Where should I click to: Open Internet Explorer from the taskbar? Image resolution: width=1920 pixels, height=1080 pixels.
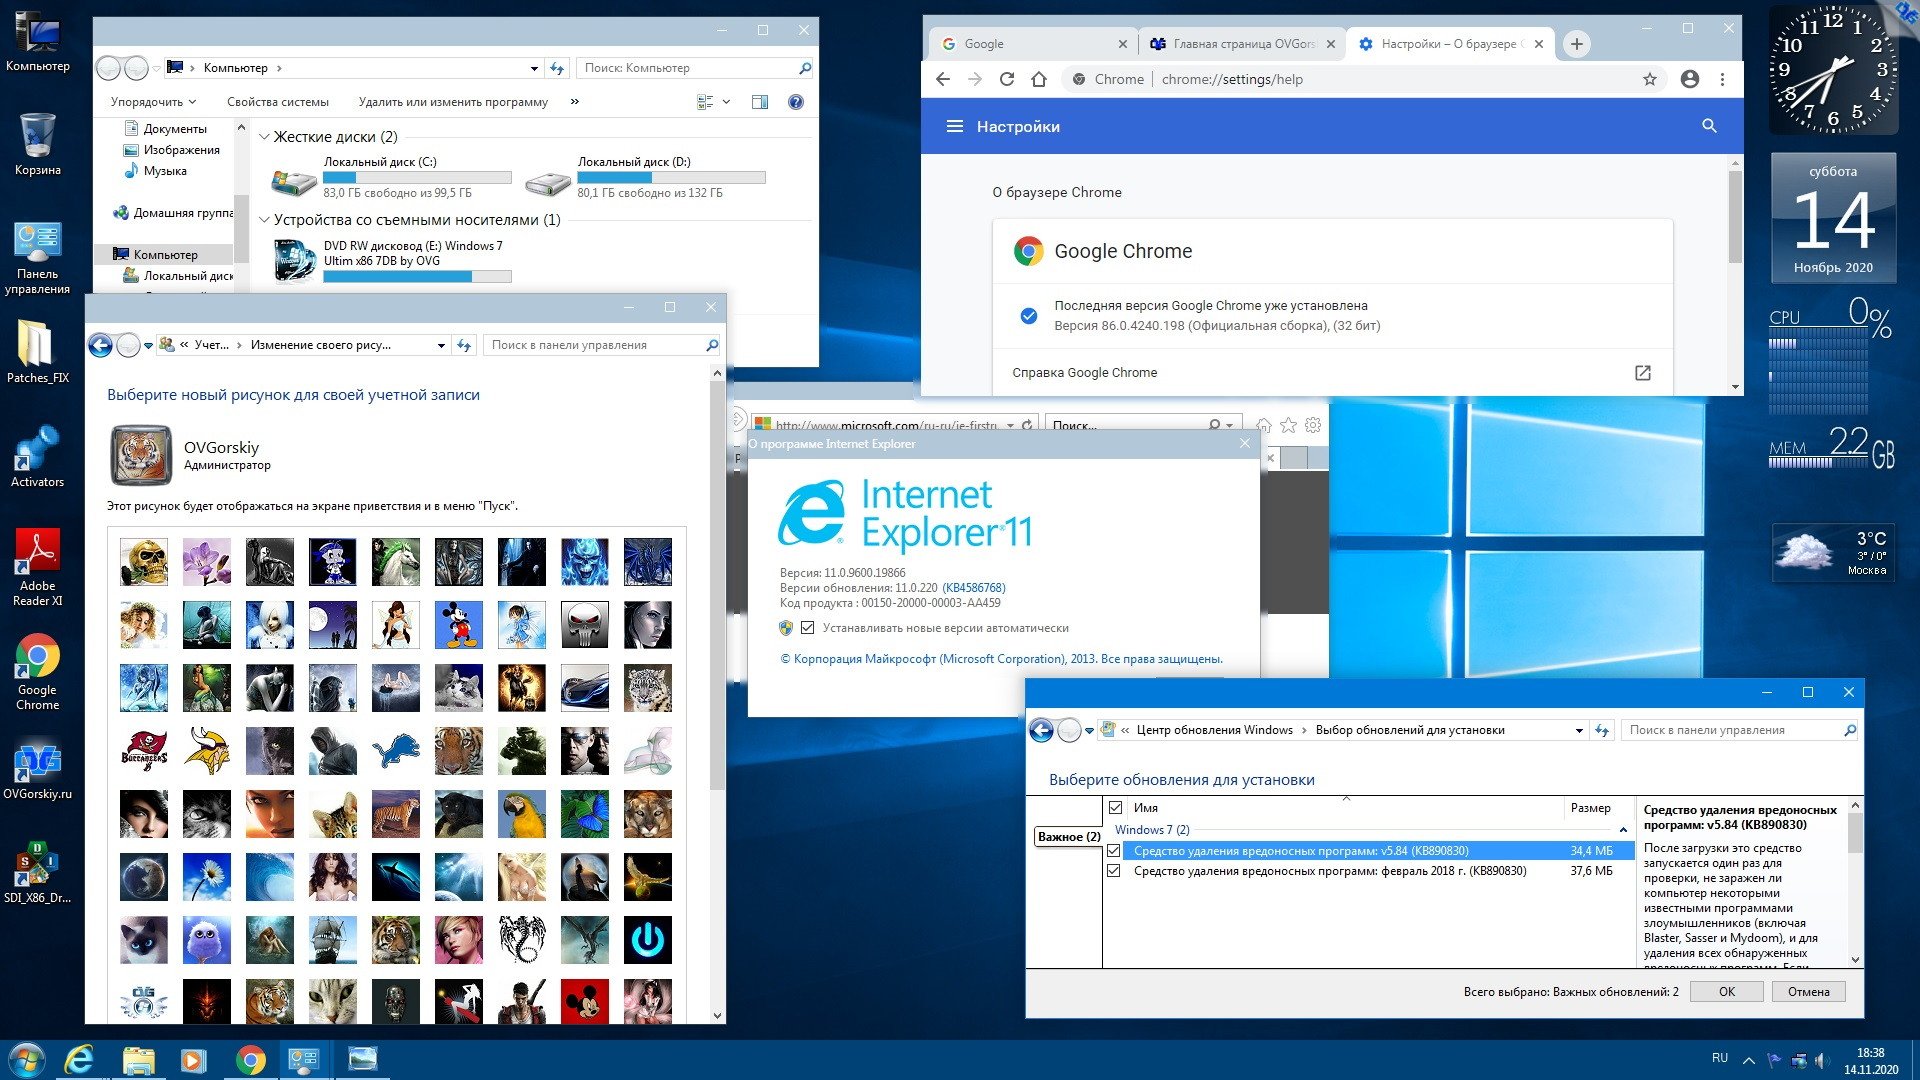pyautogui.click(x=79, y=1060)
